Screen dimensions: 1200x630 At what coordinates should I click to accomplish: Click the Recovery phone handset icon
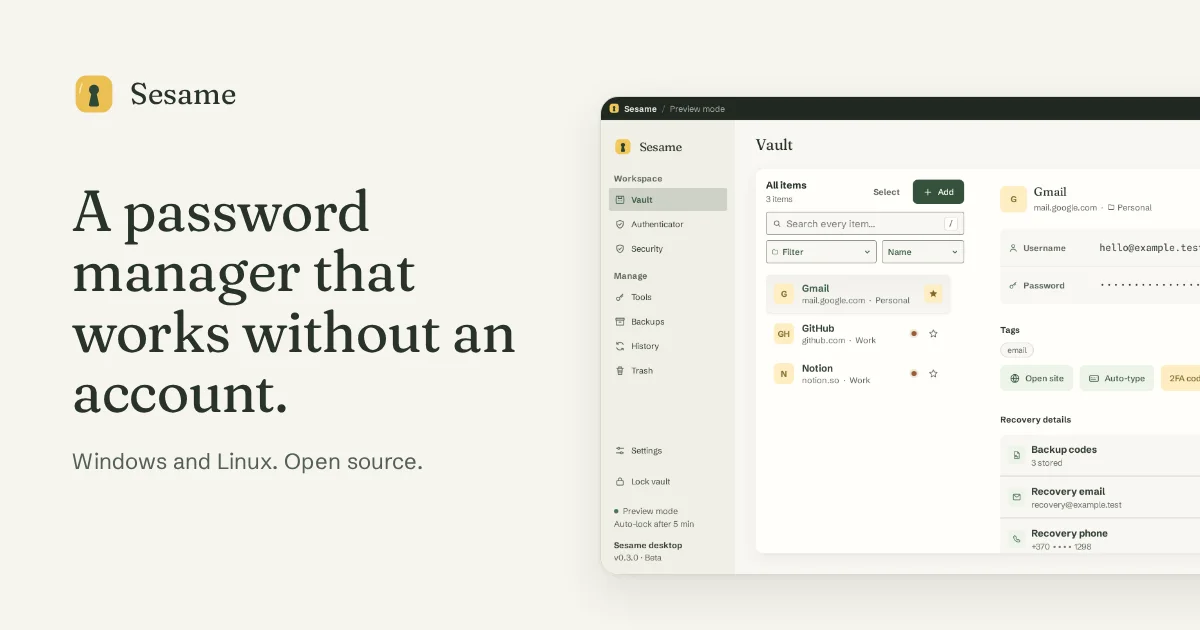tap(1016, 539)
